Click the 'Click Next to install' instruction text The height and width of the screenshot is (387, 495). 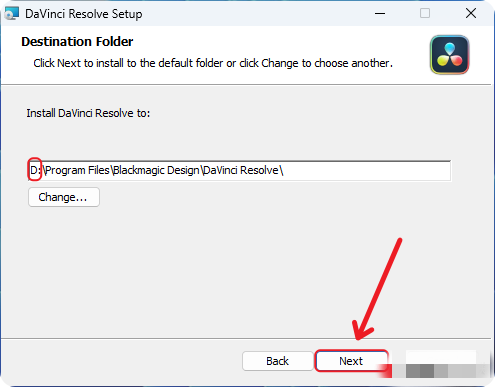point(213,63)
